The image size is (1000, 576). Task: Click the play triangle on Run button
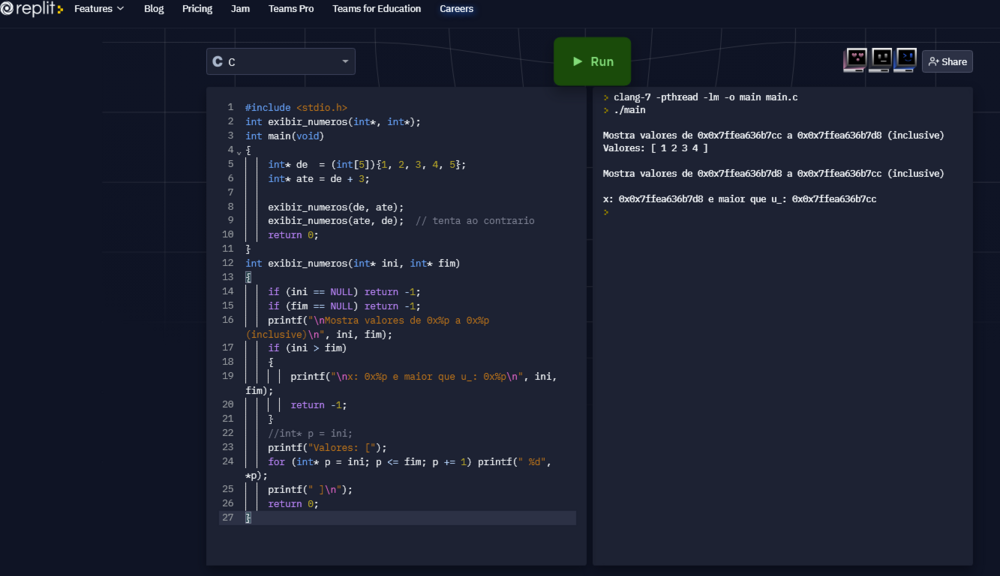click(577, 61)
